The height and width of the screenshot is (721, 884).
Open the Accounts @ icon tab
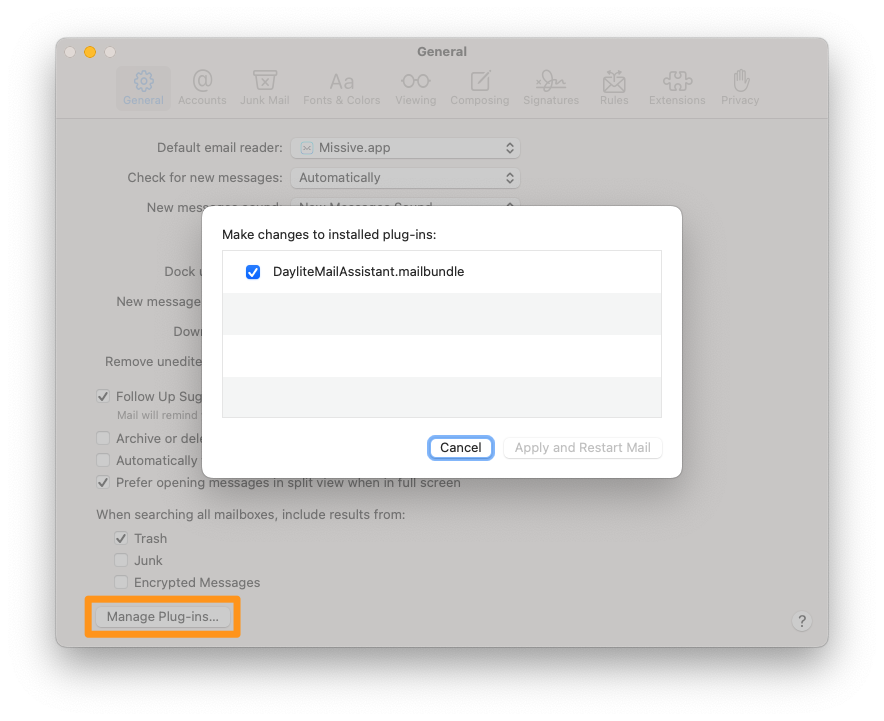(202, 81)
